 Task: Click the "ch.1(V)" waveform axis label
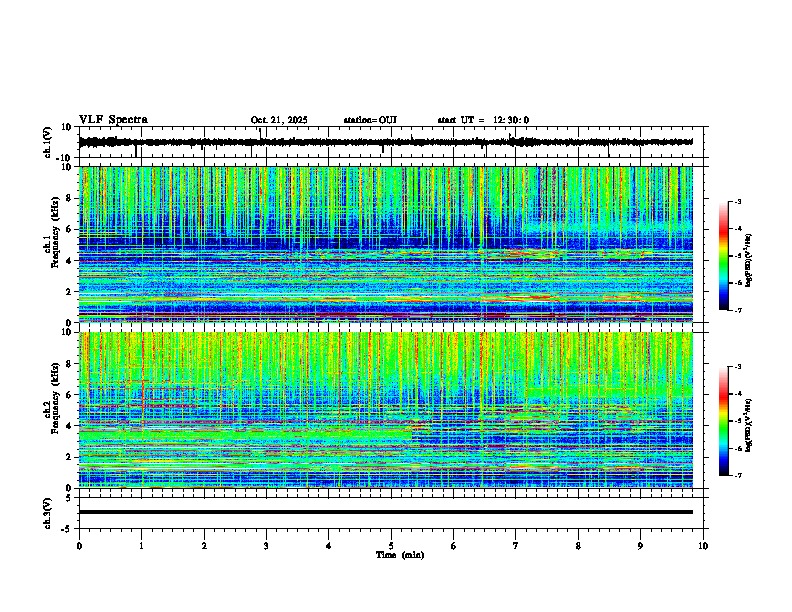click(48, 142)
